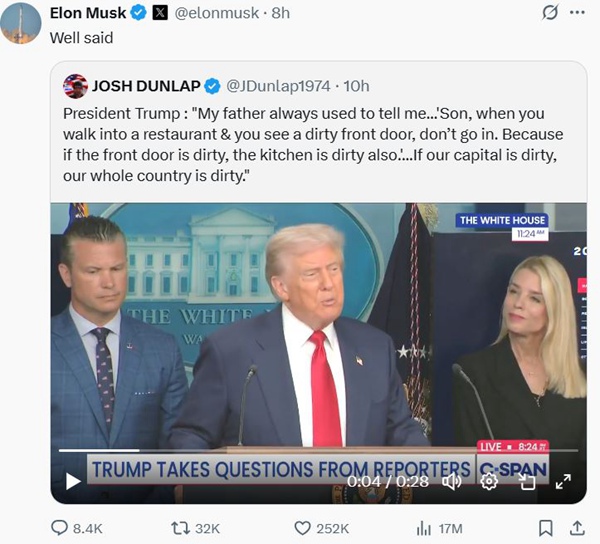The image size is (600, 544).
Task: Repost using the retweet icon
Action: pyautogui.click(x=181, y=527)
